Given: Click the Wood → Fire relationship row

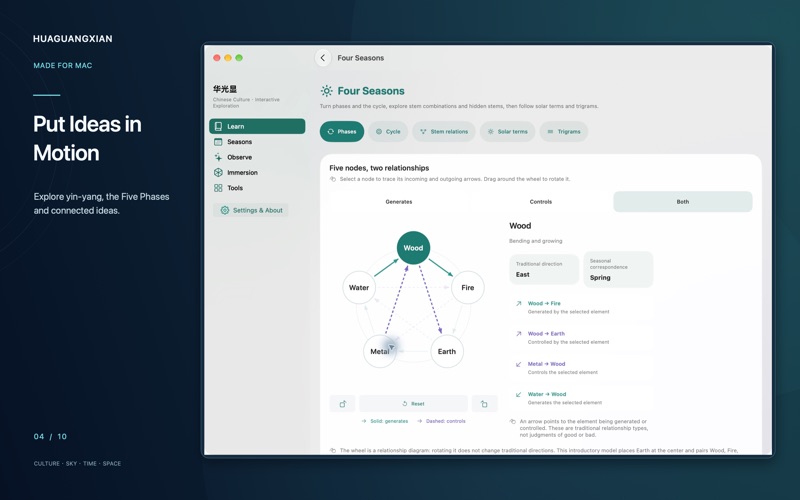Looking at the screenshot, I should [x=582, y=307].
